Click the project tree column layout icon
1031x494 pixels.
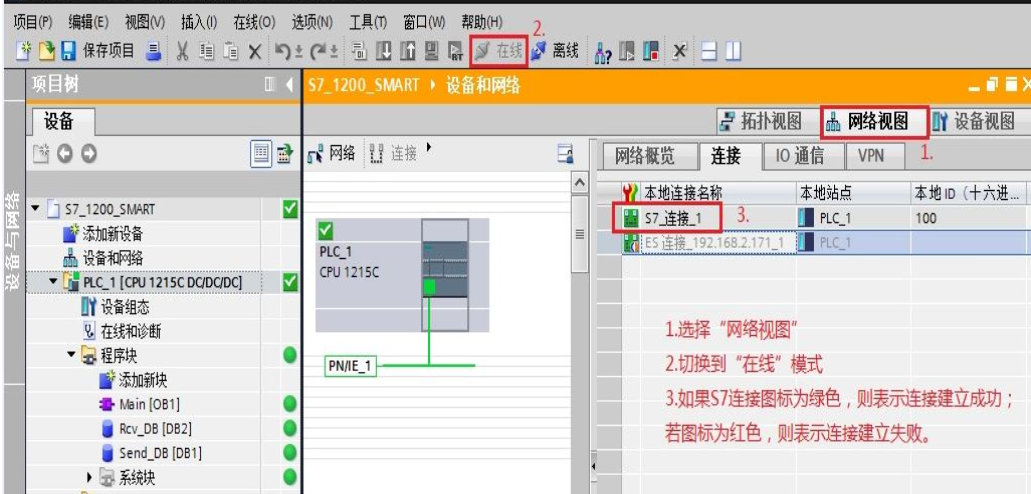click(269, 86)
